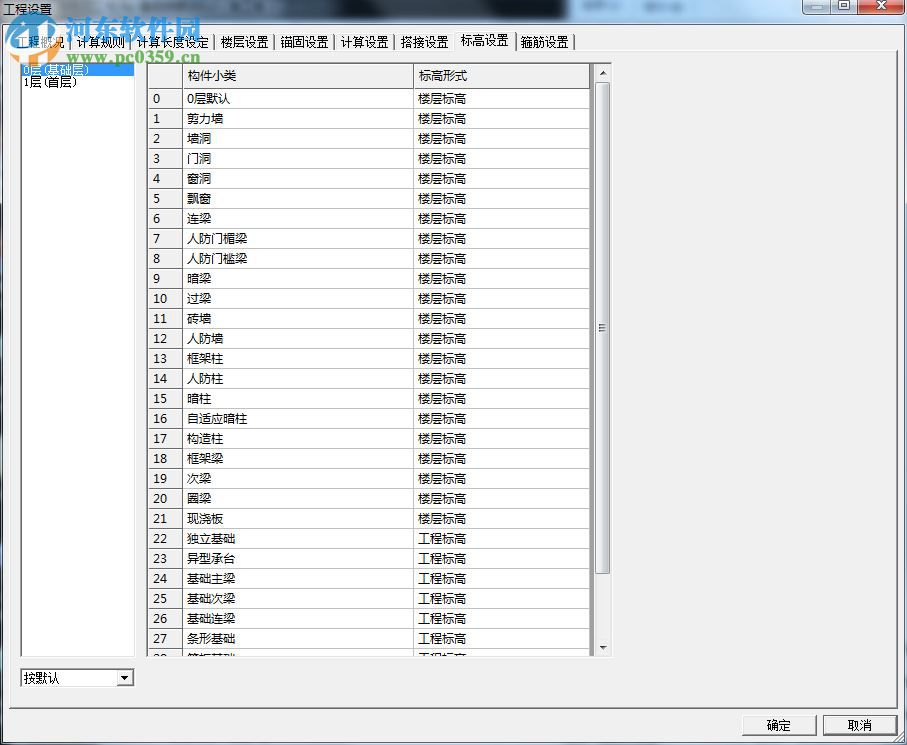The image size is (907, 745).
Task: Select the 飘窗 cell
Action: click(298, 199)
